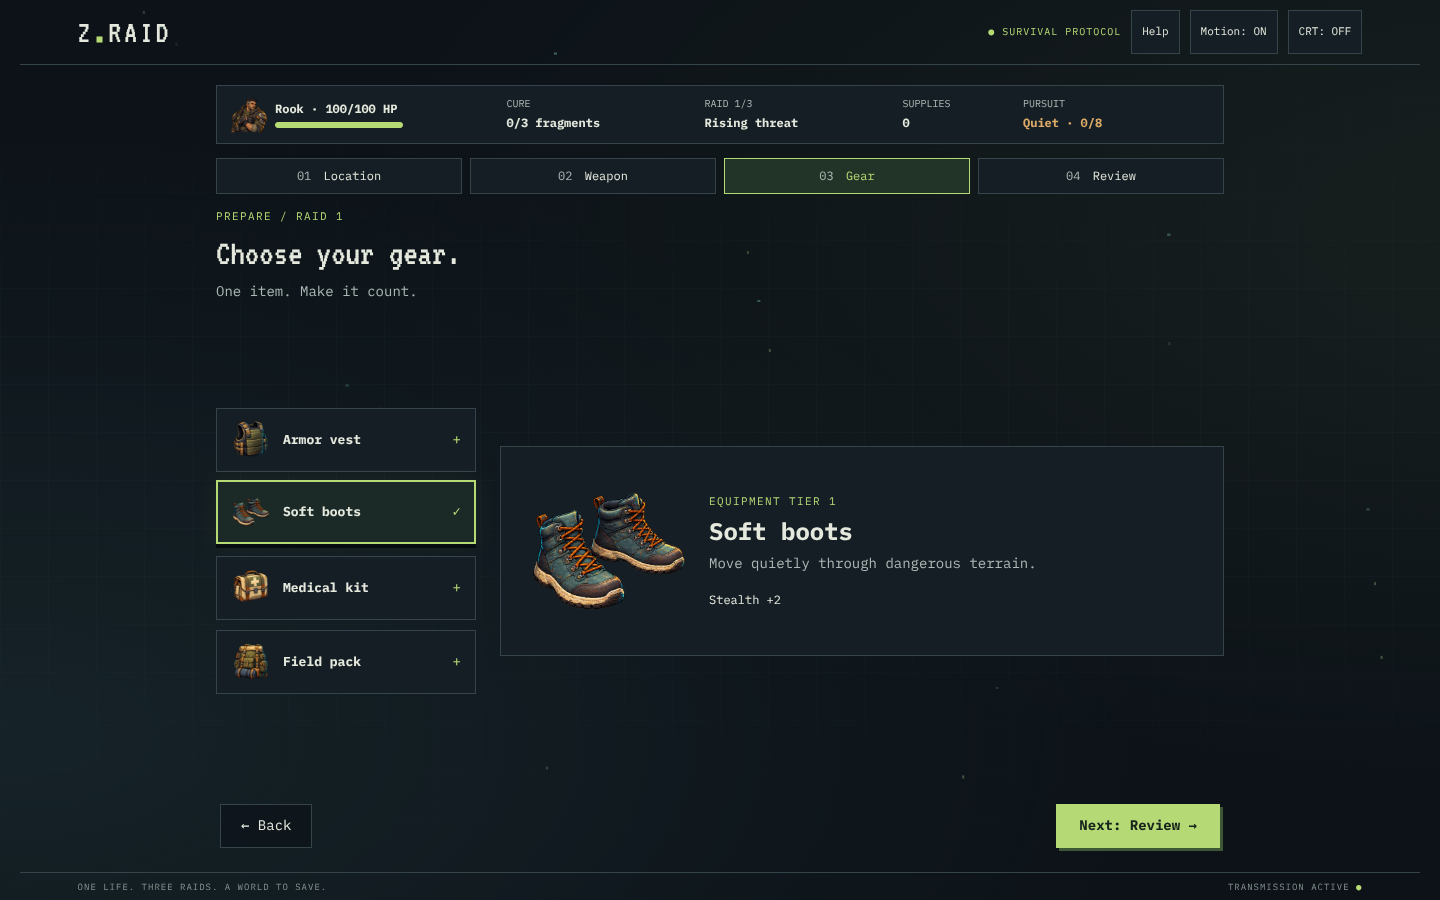Screen dimensions: 1440x900
Task: Click the Supplies value '0'
Action: coord(906,123)
